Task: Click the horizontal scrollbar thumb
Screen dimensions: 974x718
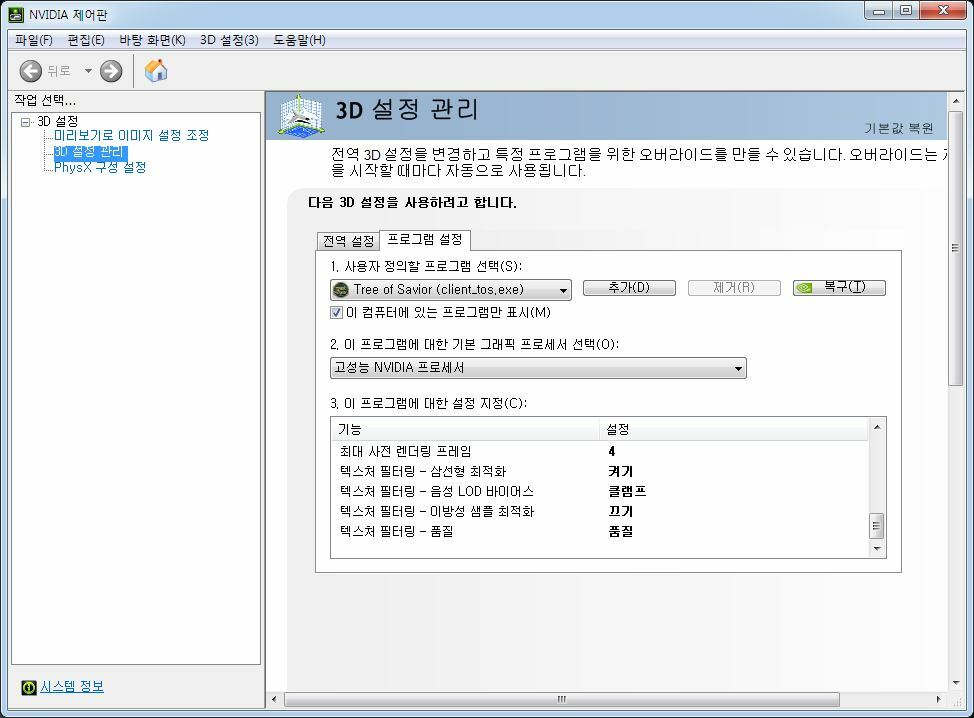Action: (x=562, y=699)
